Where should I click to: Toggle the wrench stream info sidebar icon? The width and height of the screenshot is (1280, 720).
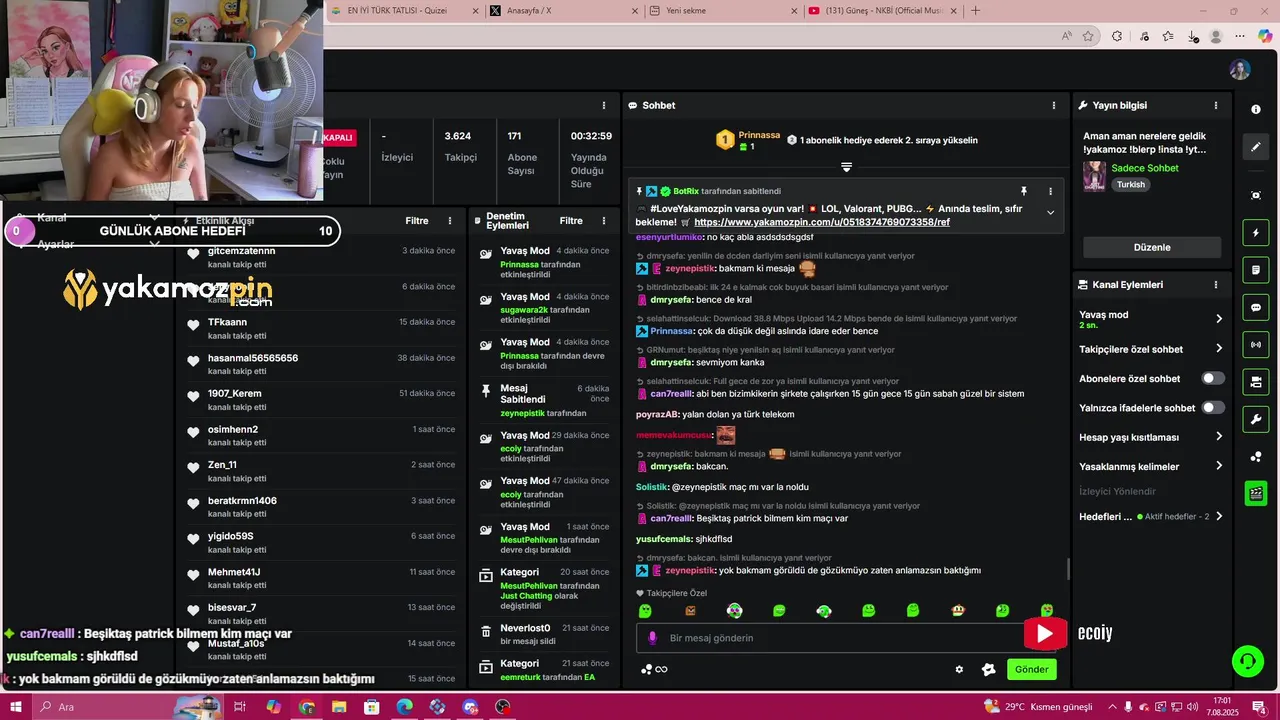pos(1256,419)
